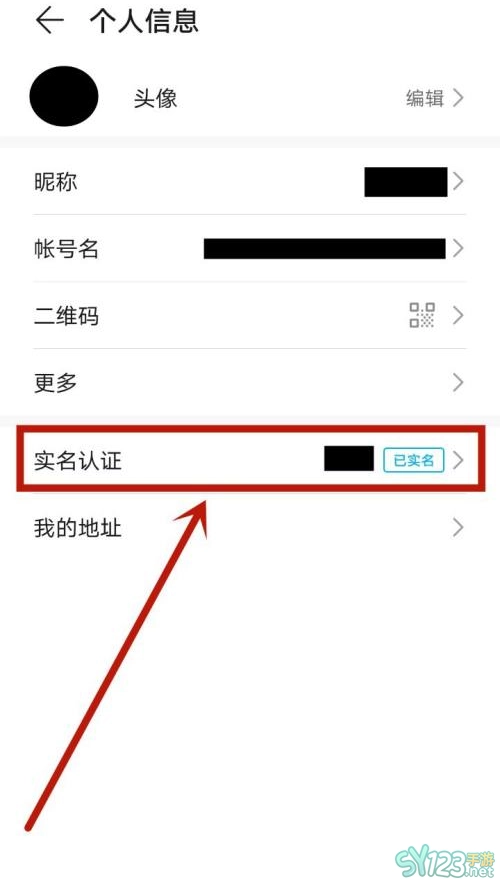Tap chevron on the 昵称 row

point(458,182)
